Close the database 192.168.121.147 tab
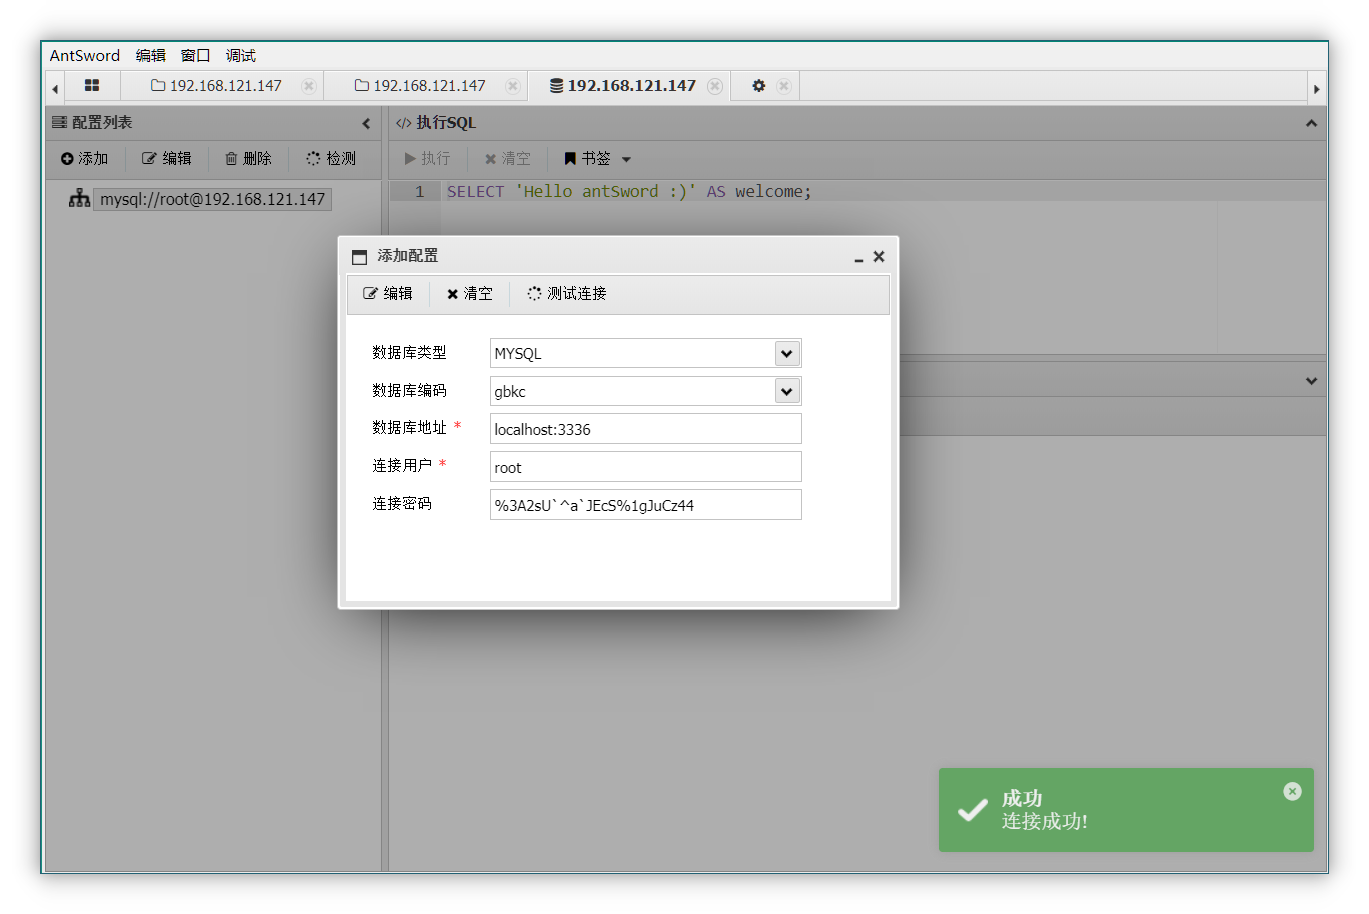1369x914 pixels. pos(715,86)
